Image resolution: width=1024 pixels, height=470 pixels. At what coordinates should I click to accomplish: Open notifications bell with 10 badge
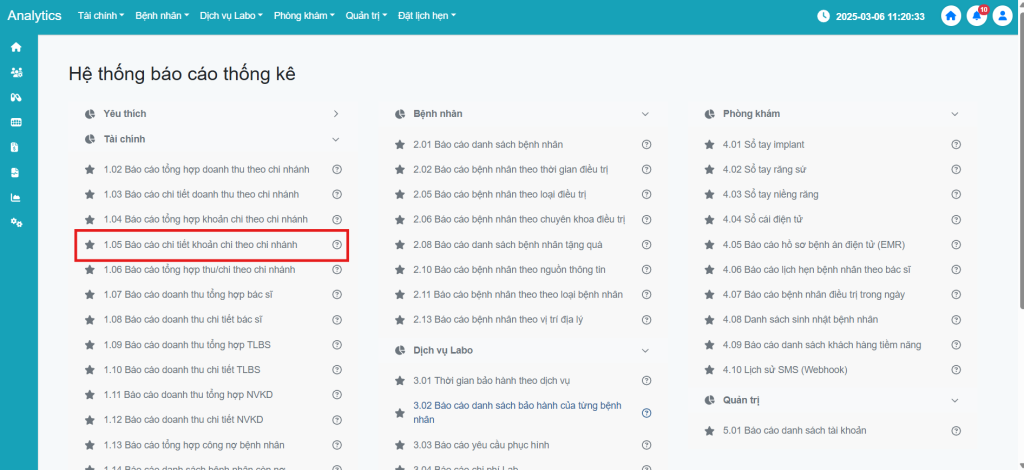tap(976, 16)
